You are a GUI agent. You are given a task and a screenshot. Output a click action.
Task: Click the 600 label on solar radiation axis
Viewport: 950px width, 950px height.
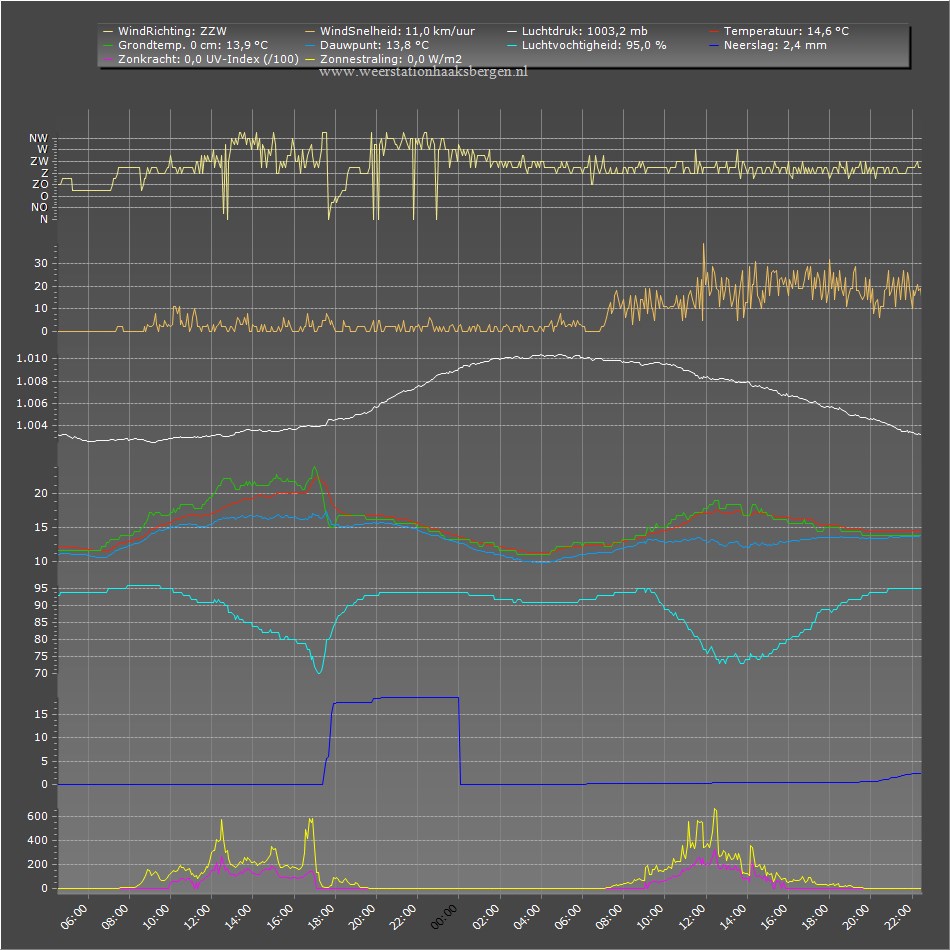tap(37, 816)
